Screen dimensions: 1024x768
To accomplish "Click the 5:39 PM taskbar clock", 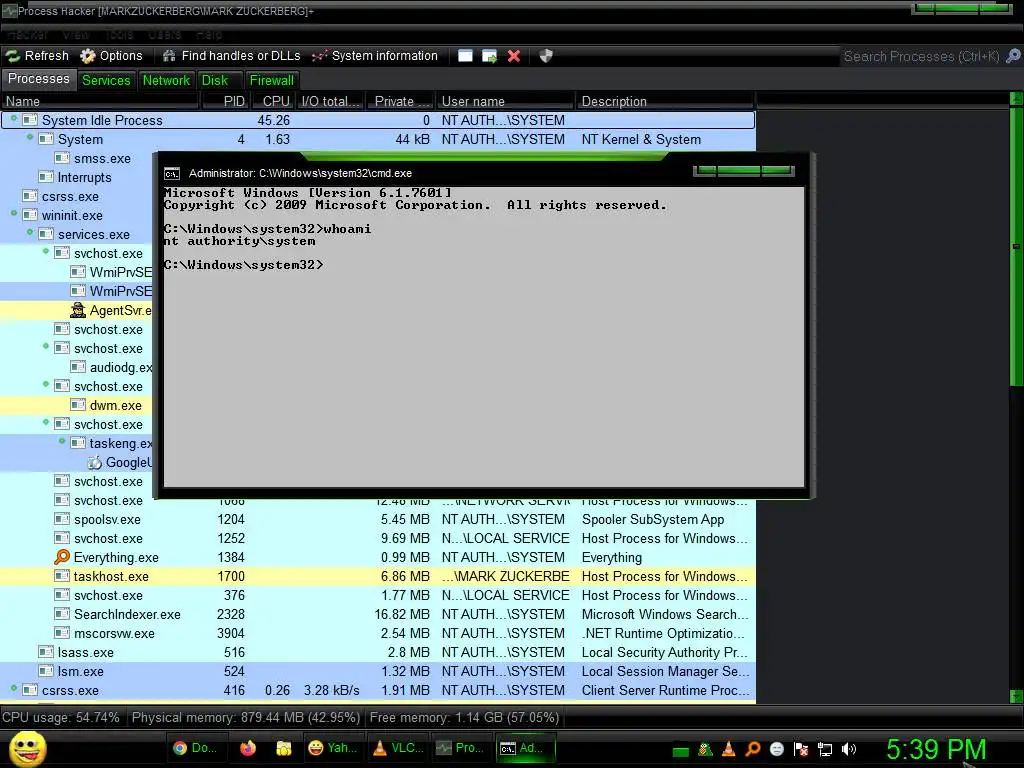I will pos(936,749).
